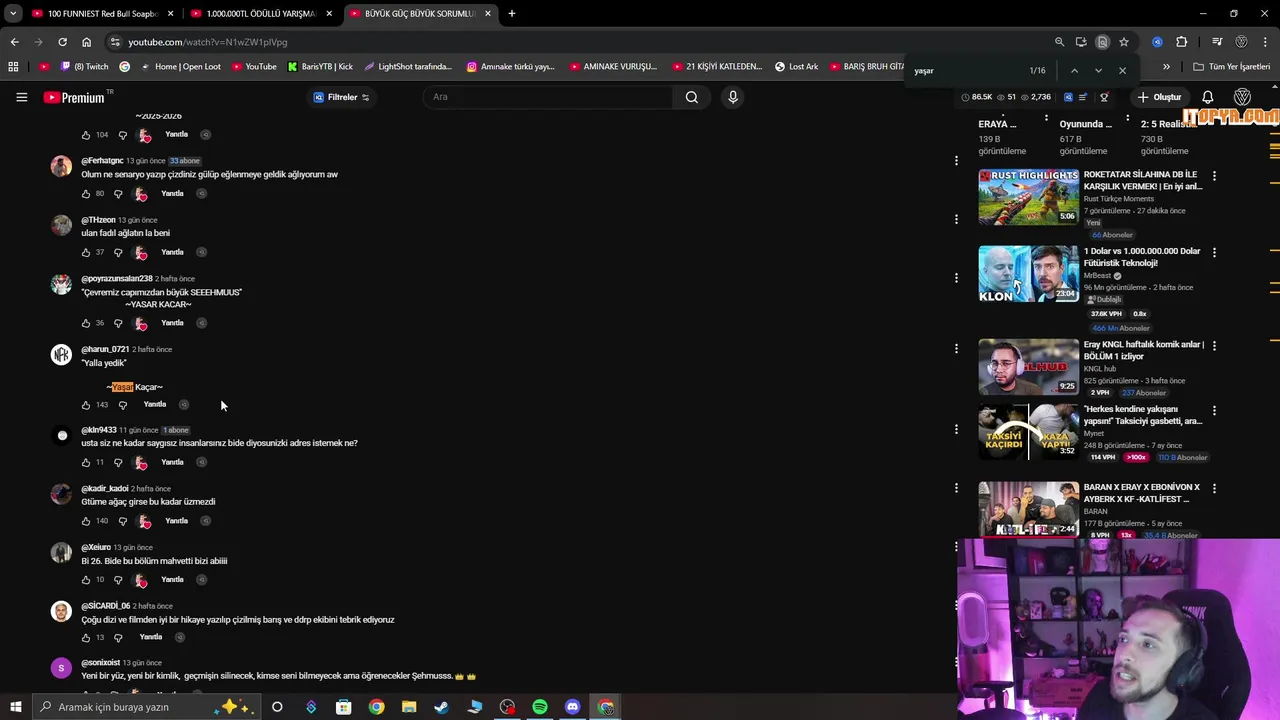Dislike the comment by @THzeon

pos(118,252)
